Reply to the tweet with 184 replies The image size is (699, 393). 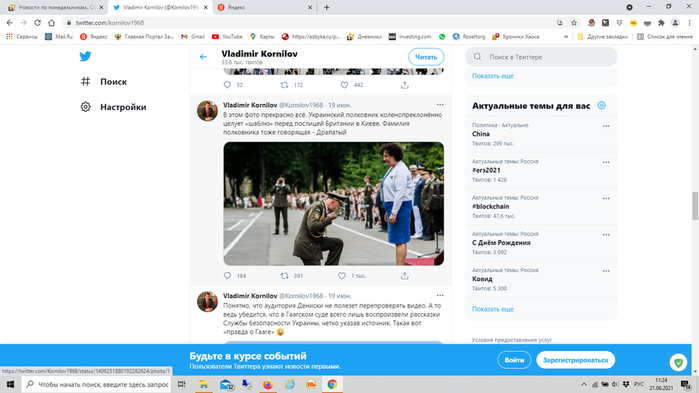tap(227, 276)
